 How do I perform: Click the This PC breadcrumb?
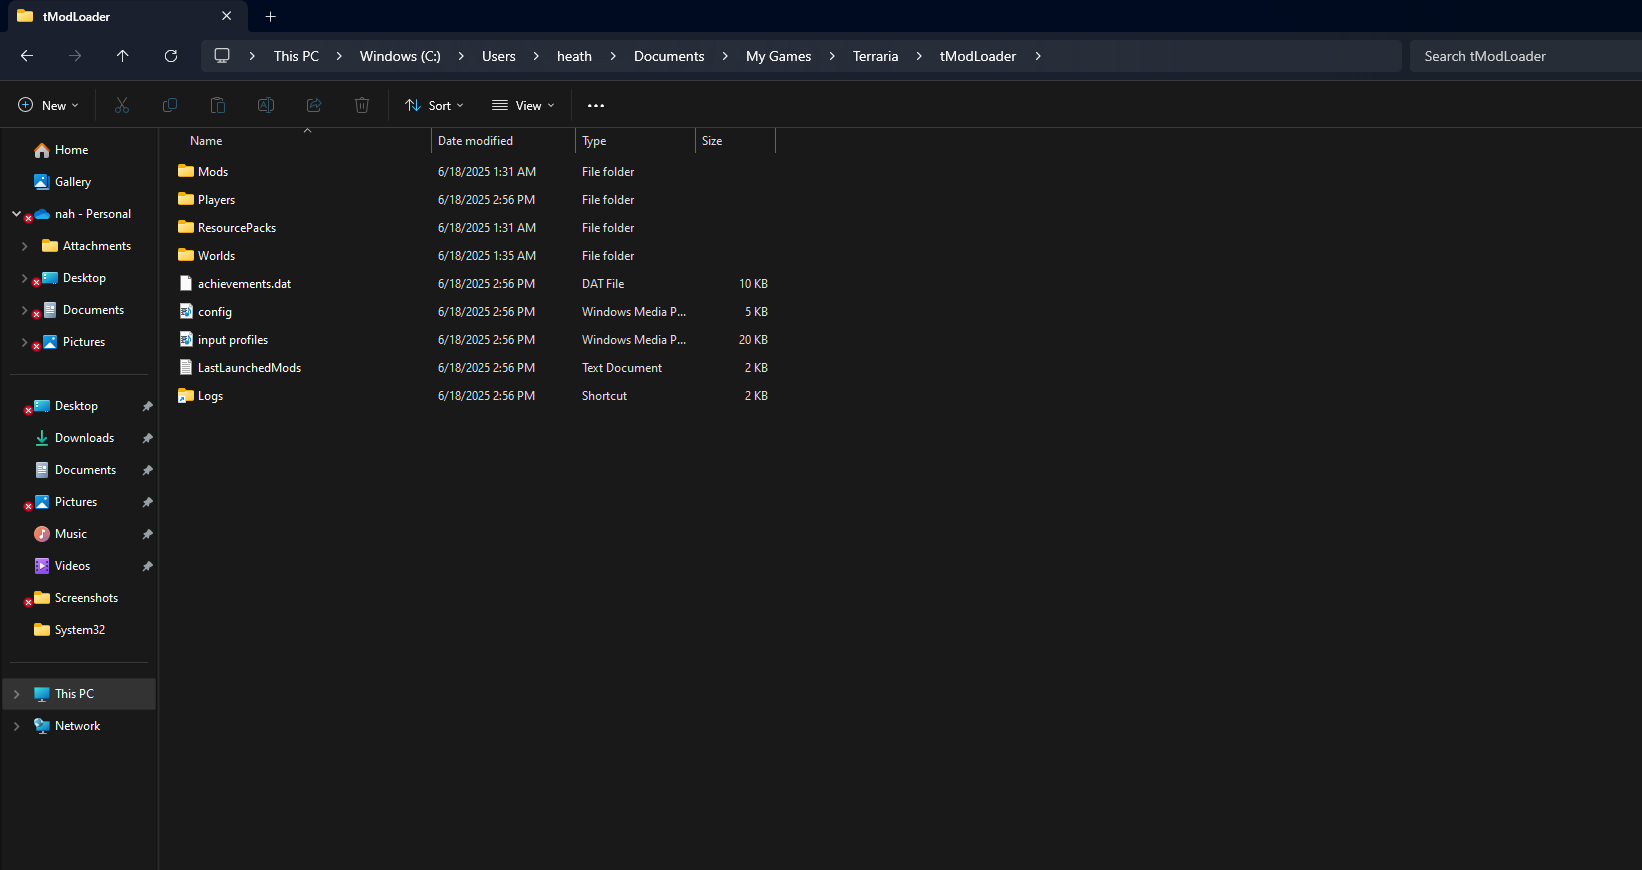pos(296,56)
